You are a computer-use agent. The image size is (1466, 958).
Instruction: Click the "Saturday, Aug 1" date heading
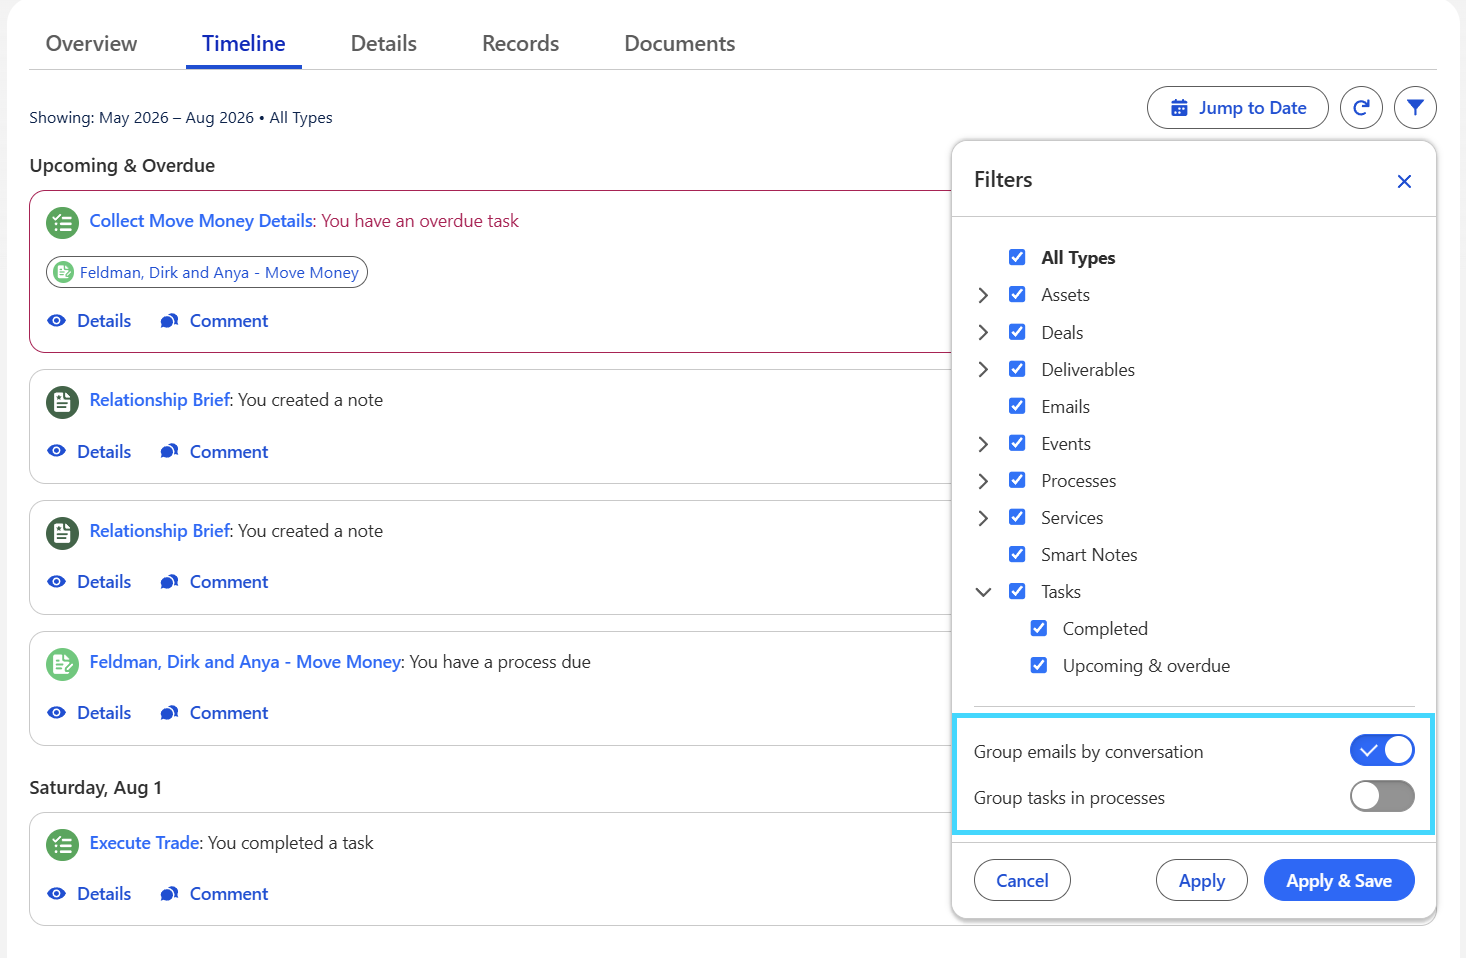pos(96,788)
